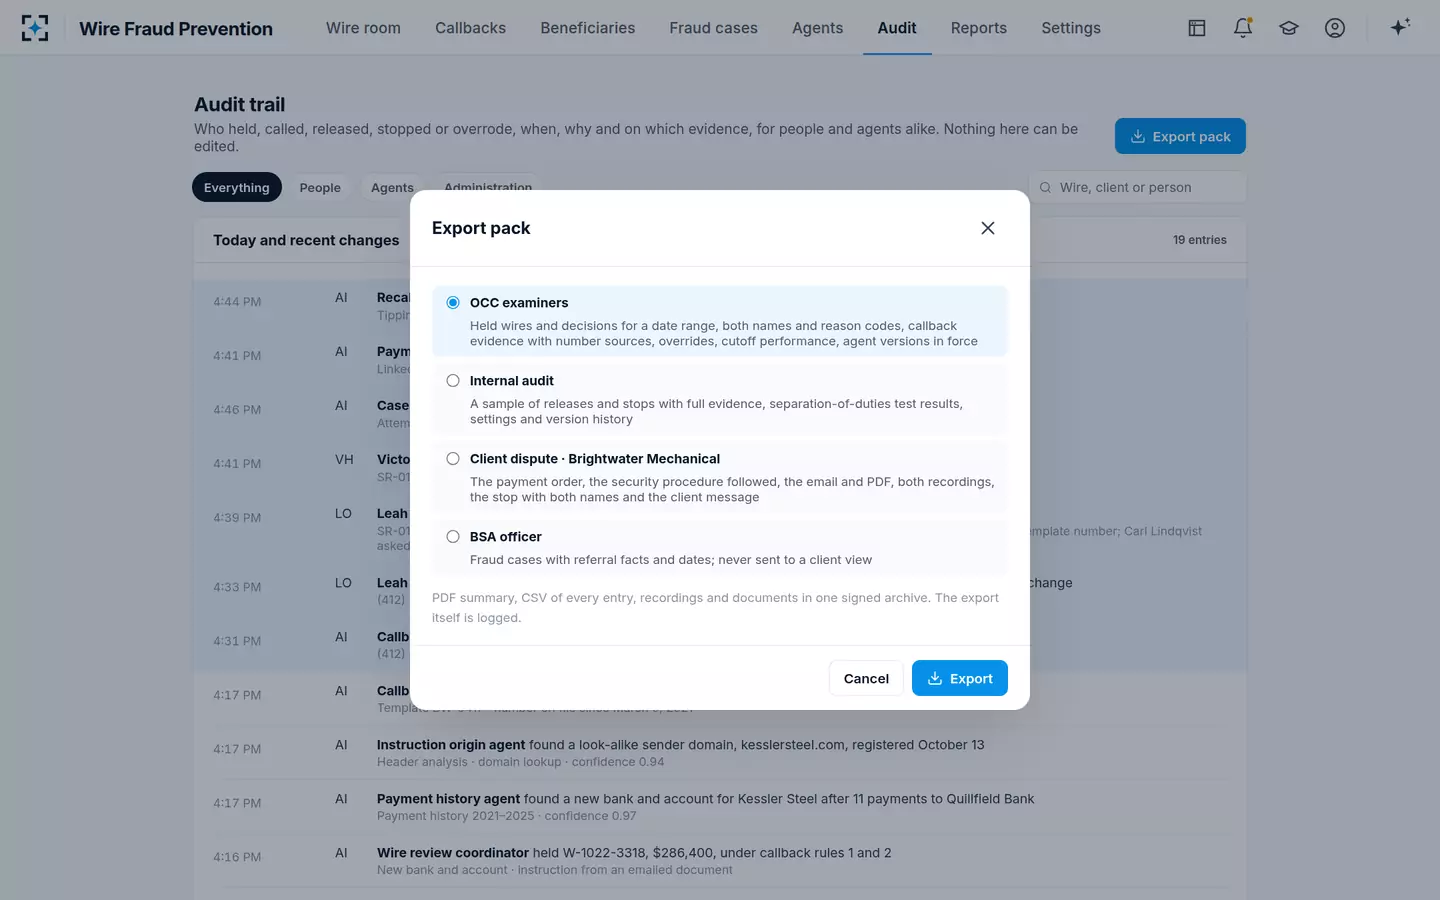The image size is (1440, 900).
Task: Close the Export pack dialog with X
Action: coord(988,228)
